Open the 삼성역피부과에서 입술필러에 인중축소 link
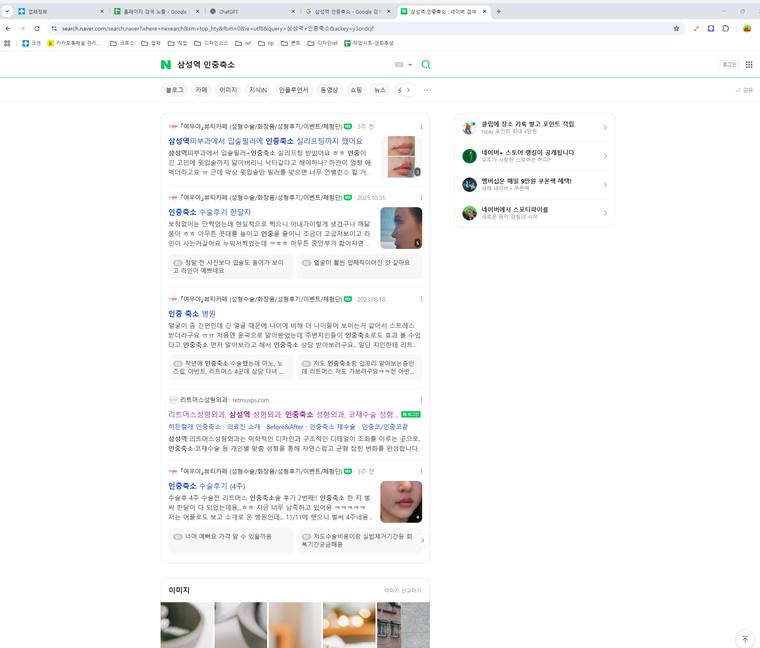760x648 pixels. (x=265, y=141)
